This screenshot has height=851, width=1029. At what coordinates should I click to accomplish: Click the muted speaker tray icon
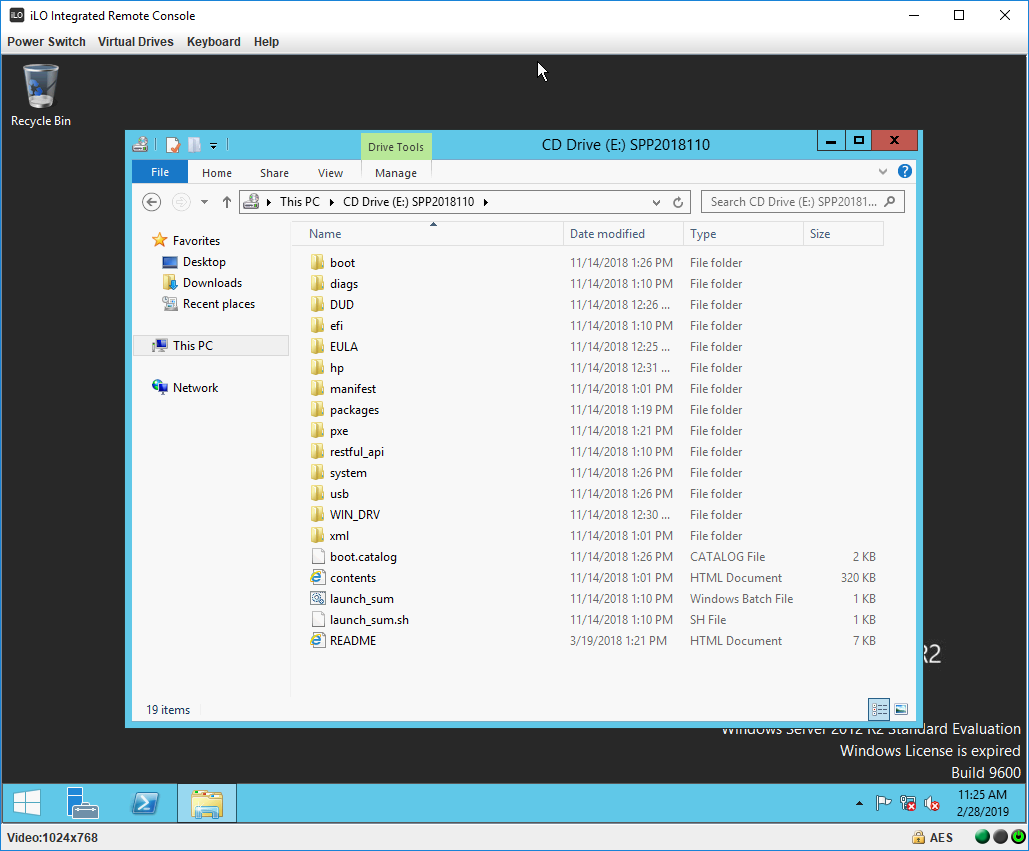pos(931,803)
